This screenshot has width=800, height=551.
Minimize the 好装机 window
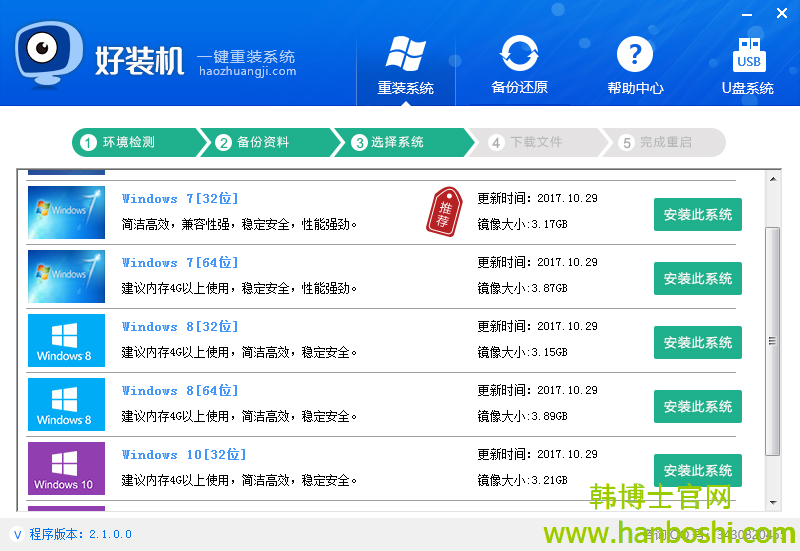(x=747, y=15)
